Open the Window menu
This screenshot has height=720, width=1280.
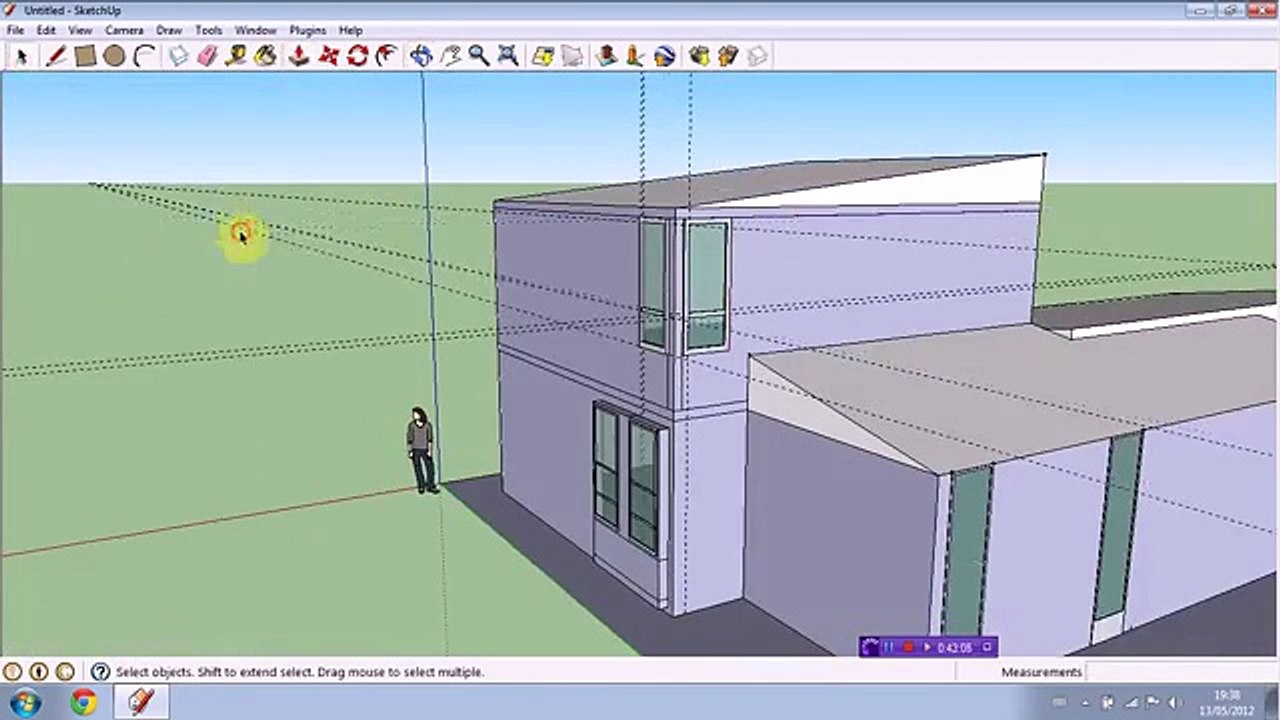click(x=255, y=31)
